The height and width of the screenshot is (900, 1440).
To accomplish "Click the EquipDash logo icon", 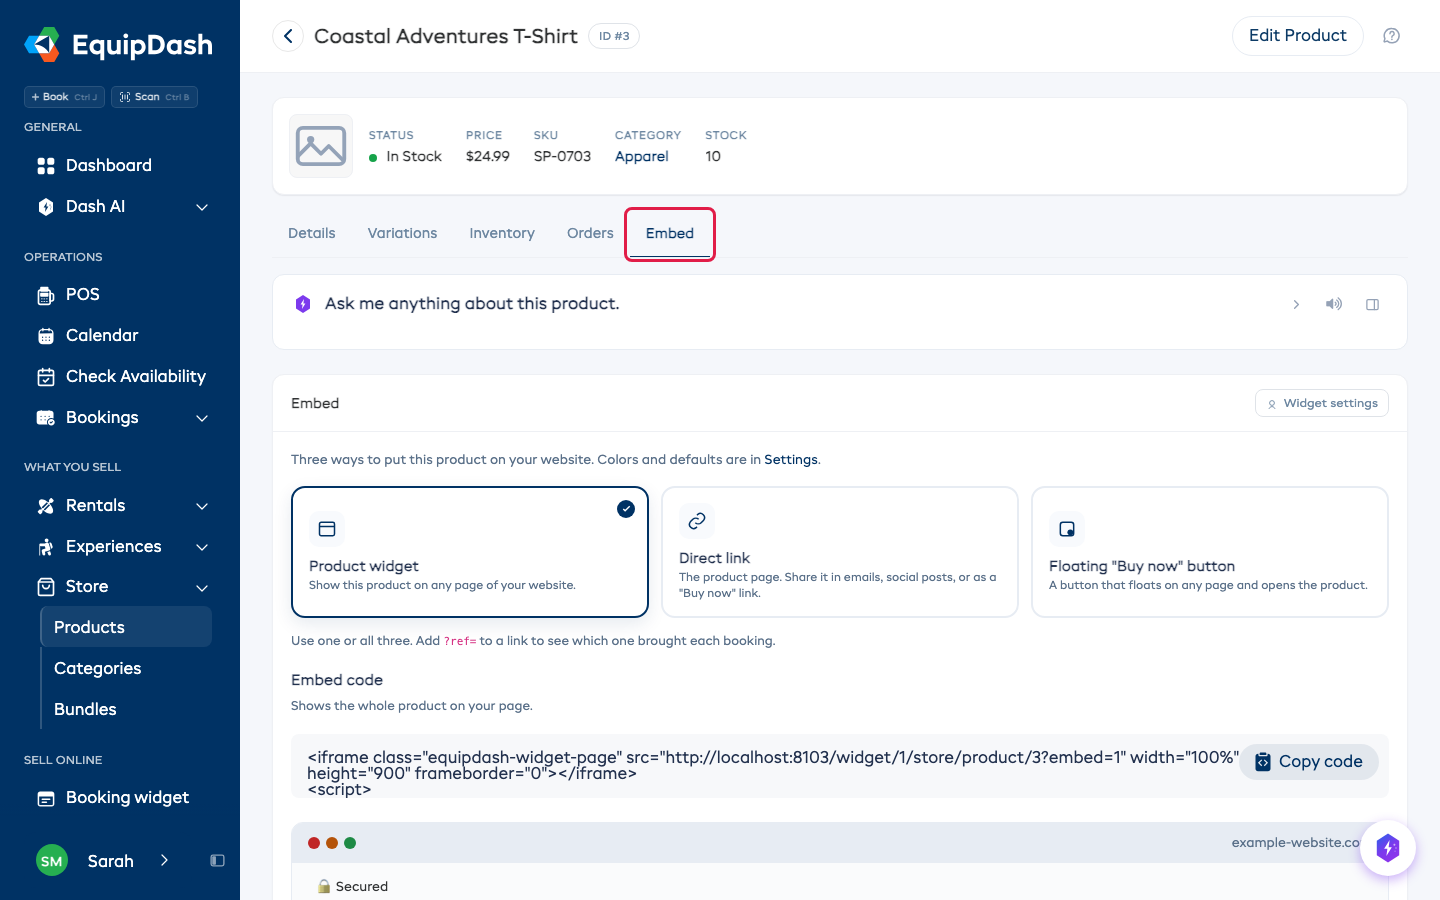I will click(42, 44).
